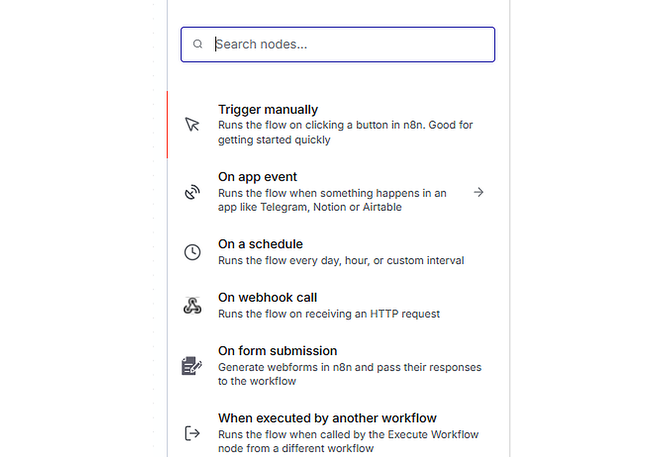Pick the On a schedule trigger

(x=260, y=244)
